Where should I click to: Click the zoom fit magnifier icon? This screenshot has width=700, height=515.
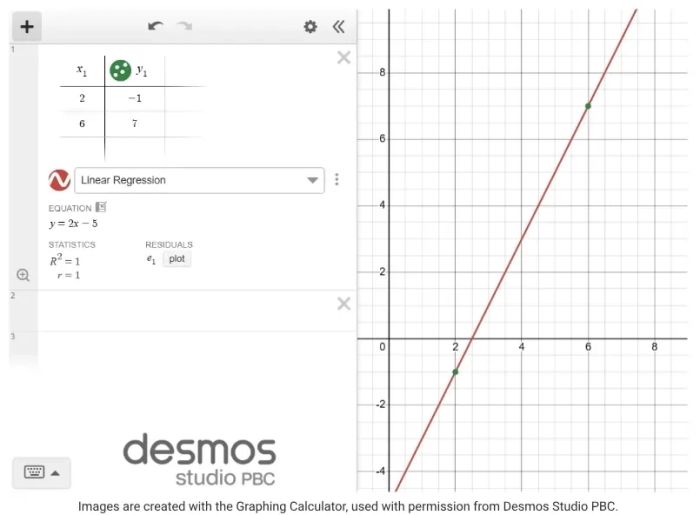[23, 275]
